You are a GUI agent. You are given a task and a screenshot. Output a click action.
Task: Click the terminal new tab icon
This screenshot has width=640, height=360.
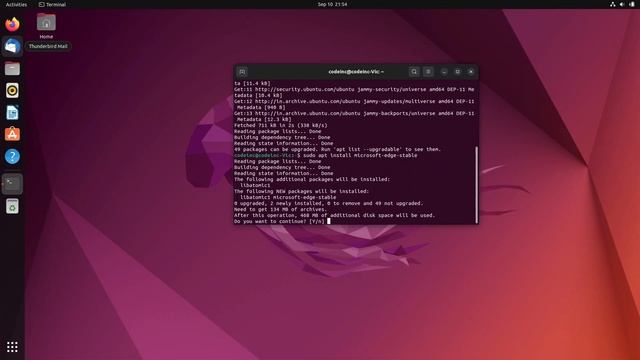pos(242,72)
